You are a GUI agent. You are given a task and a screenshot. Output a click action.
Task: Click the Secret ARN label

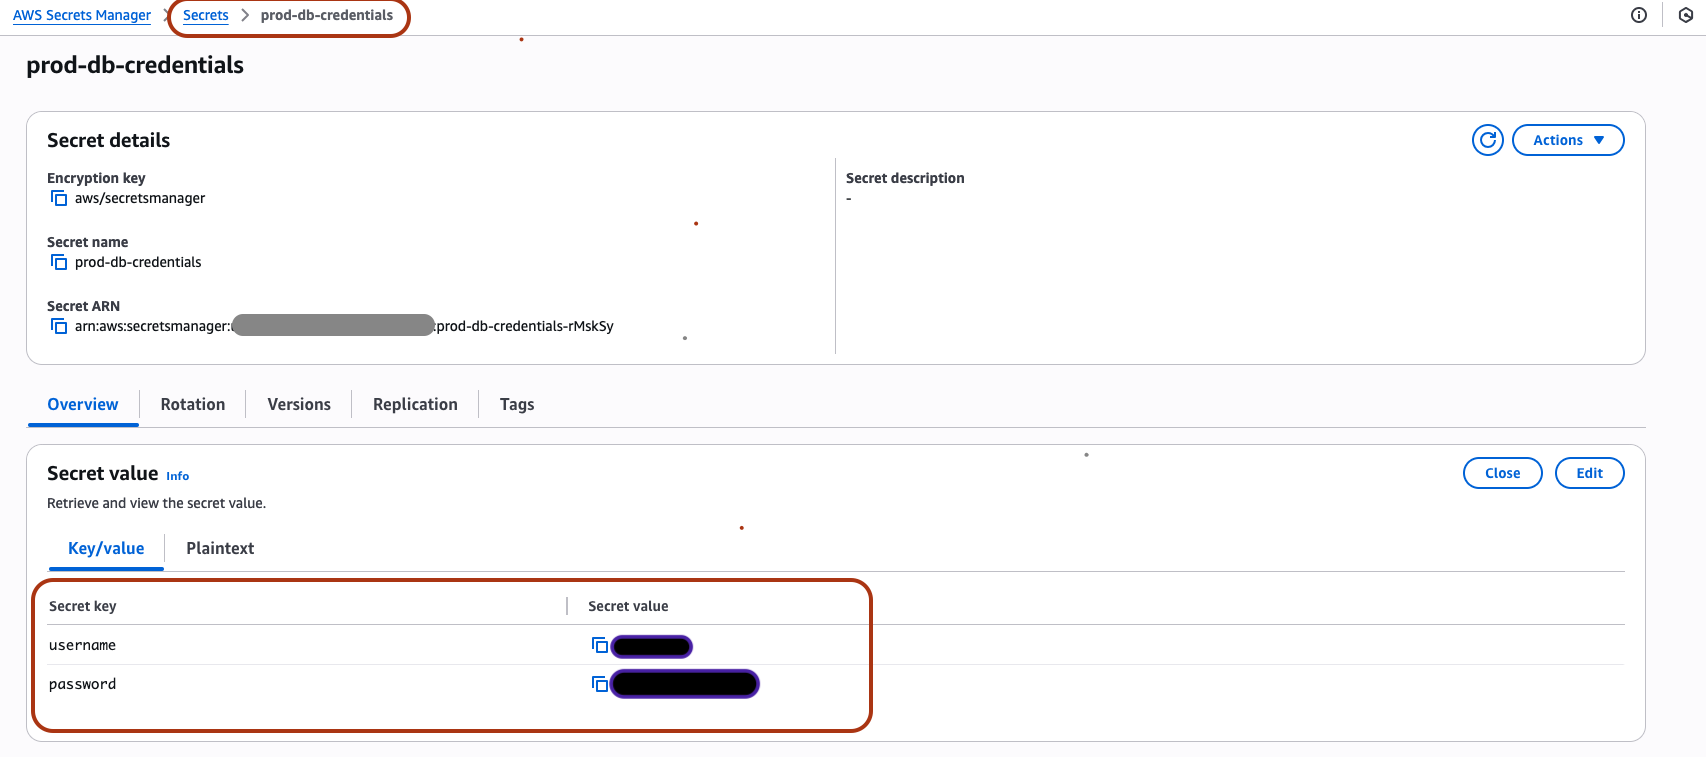click(84, 306)
